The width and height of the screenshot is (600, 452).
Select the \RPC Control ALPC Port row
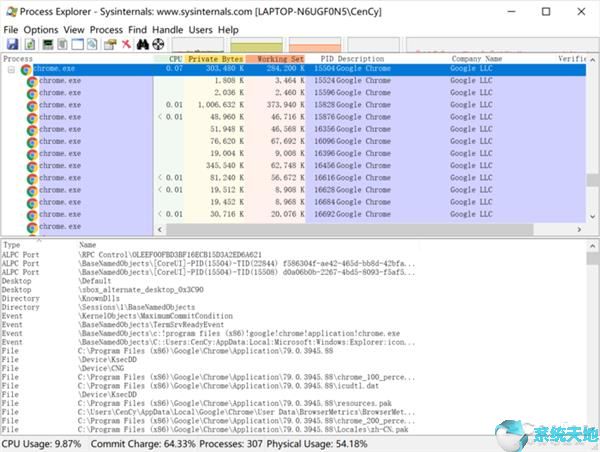[x=293, y=255]
